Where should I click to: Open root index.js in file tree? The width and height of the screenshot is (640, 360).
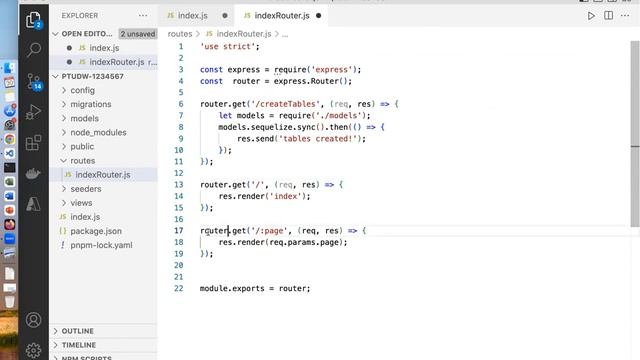pos(85,217)
